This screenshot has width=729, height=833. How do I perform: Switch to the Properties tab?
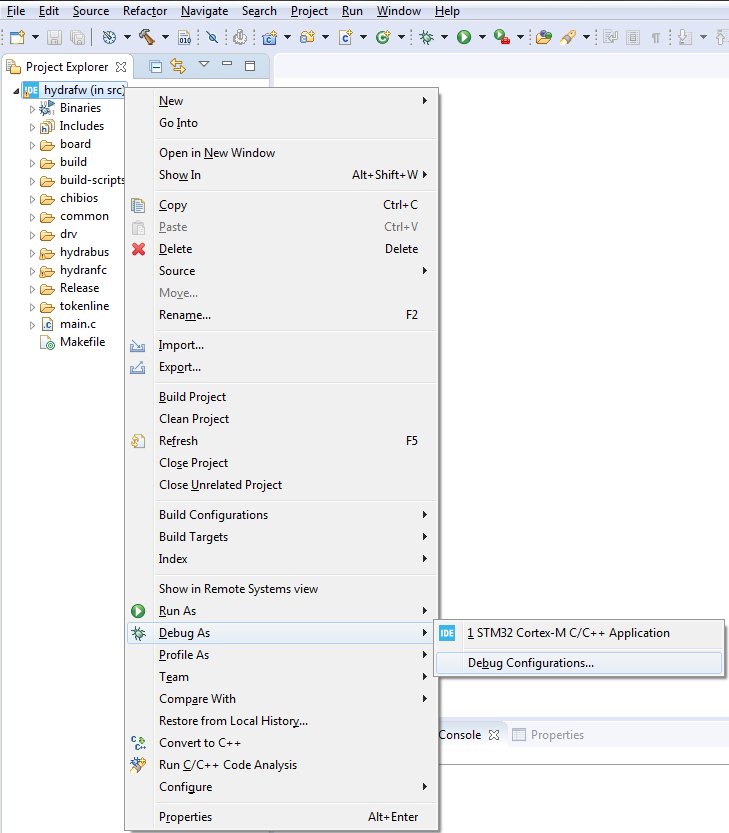click(x=548, y=735)
